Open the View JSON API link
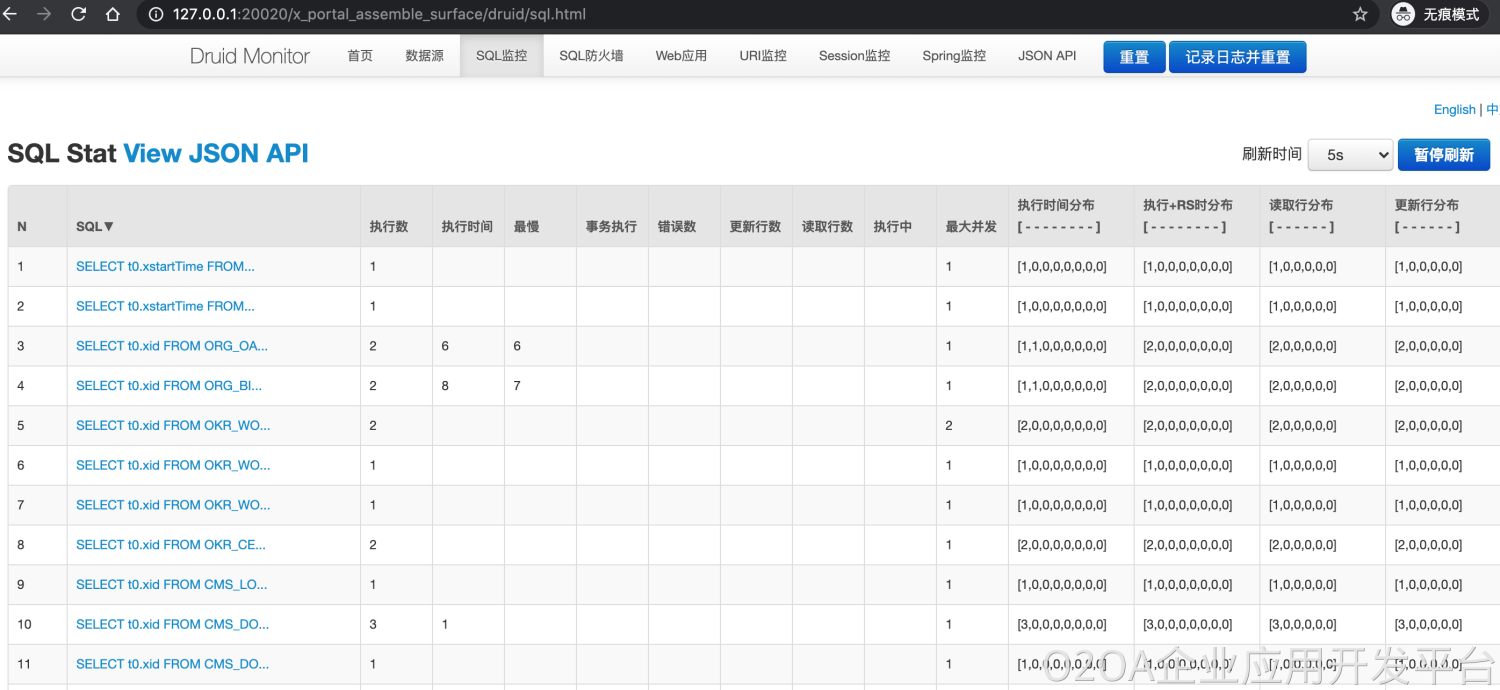1500x690 pixels. pos(215,153)
